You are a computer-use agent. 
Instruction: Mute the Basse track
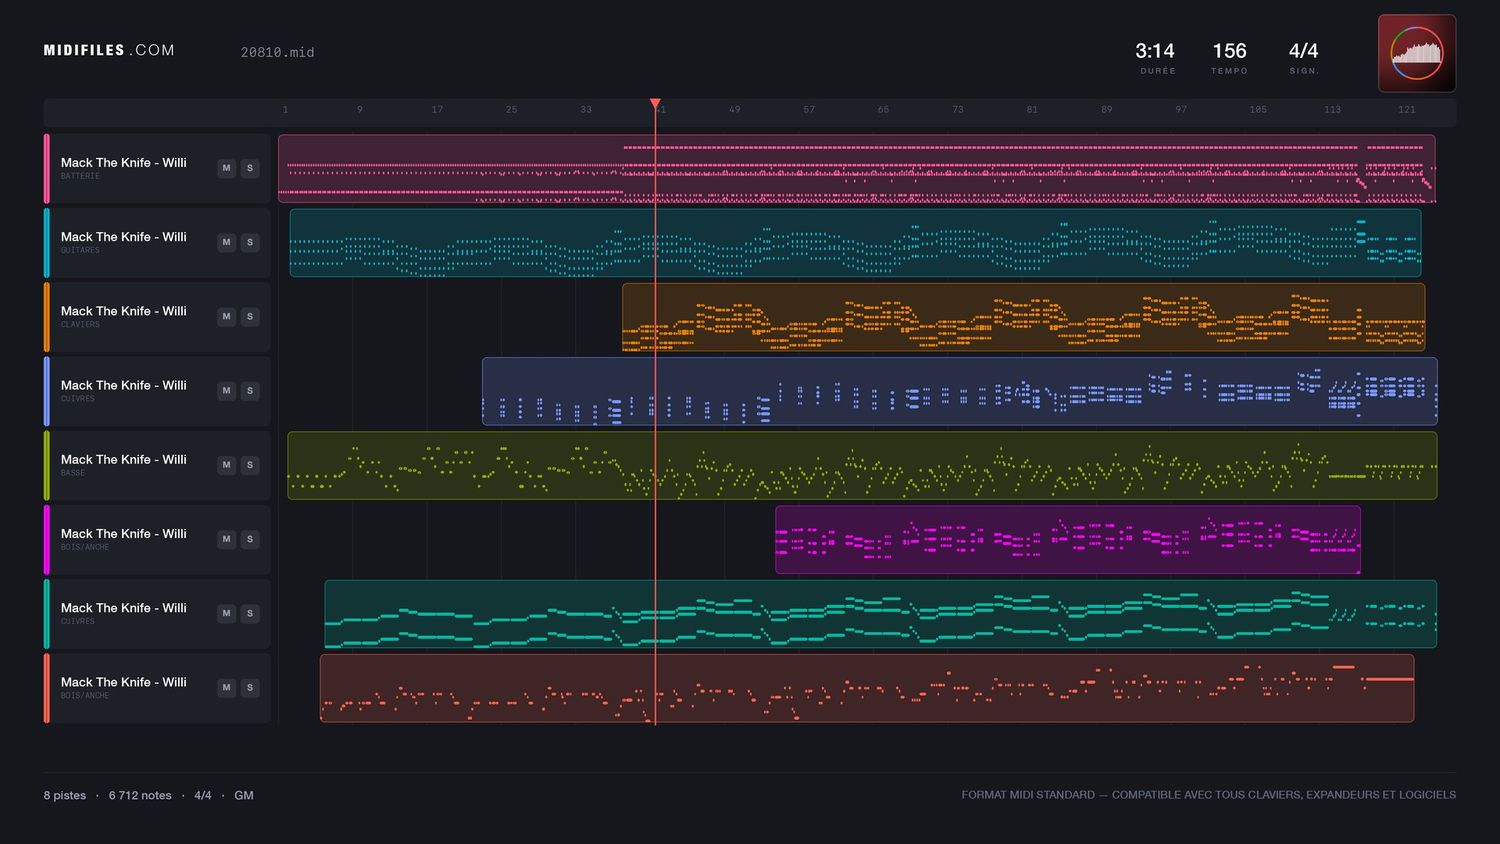coord(226,465)
